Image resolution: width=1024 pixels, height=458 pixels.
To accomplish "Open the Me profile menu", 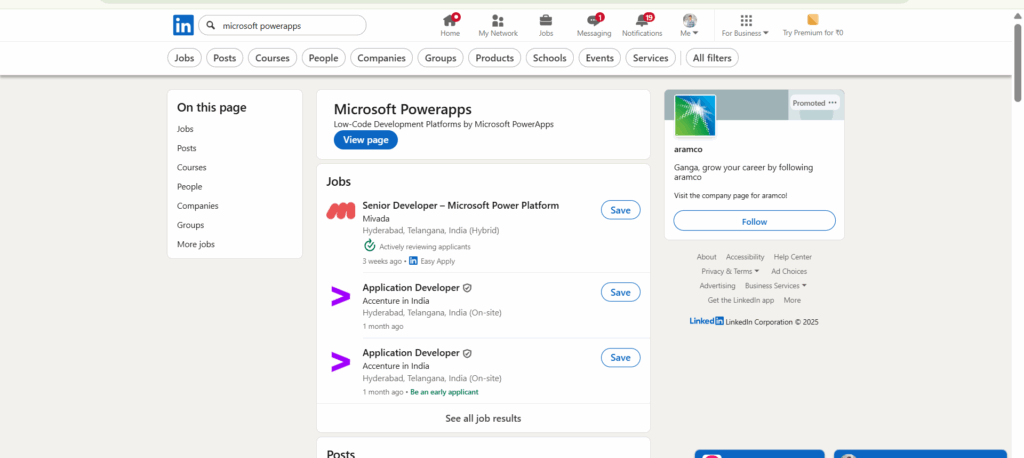I will coord(690,25).
